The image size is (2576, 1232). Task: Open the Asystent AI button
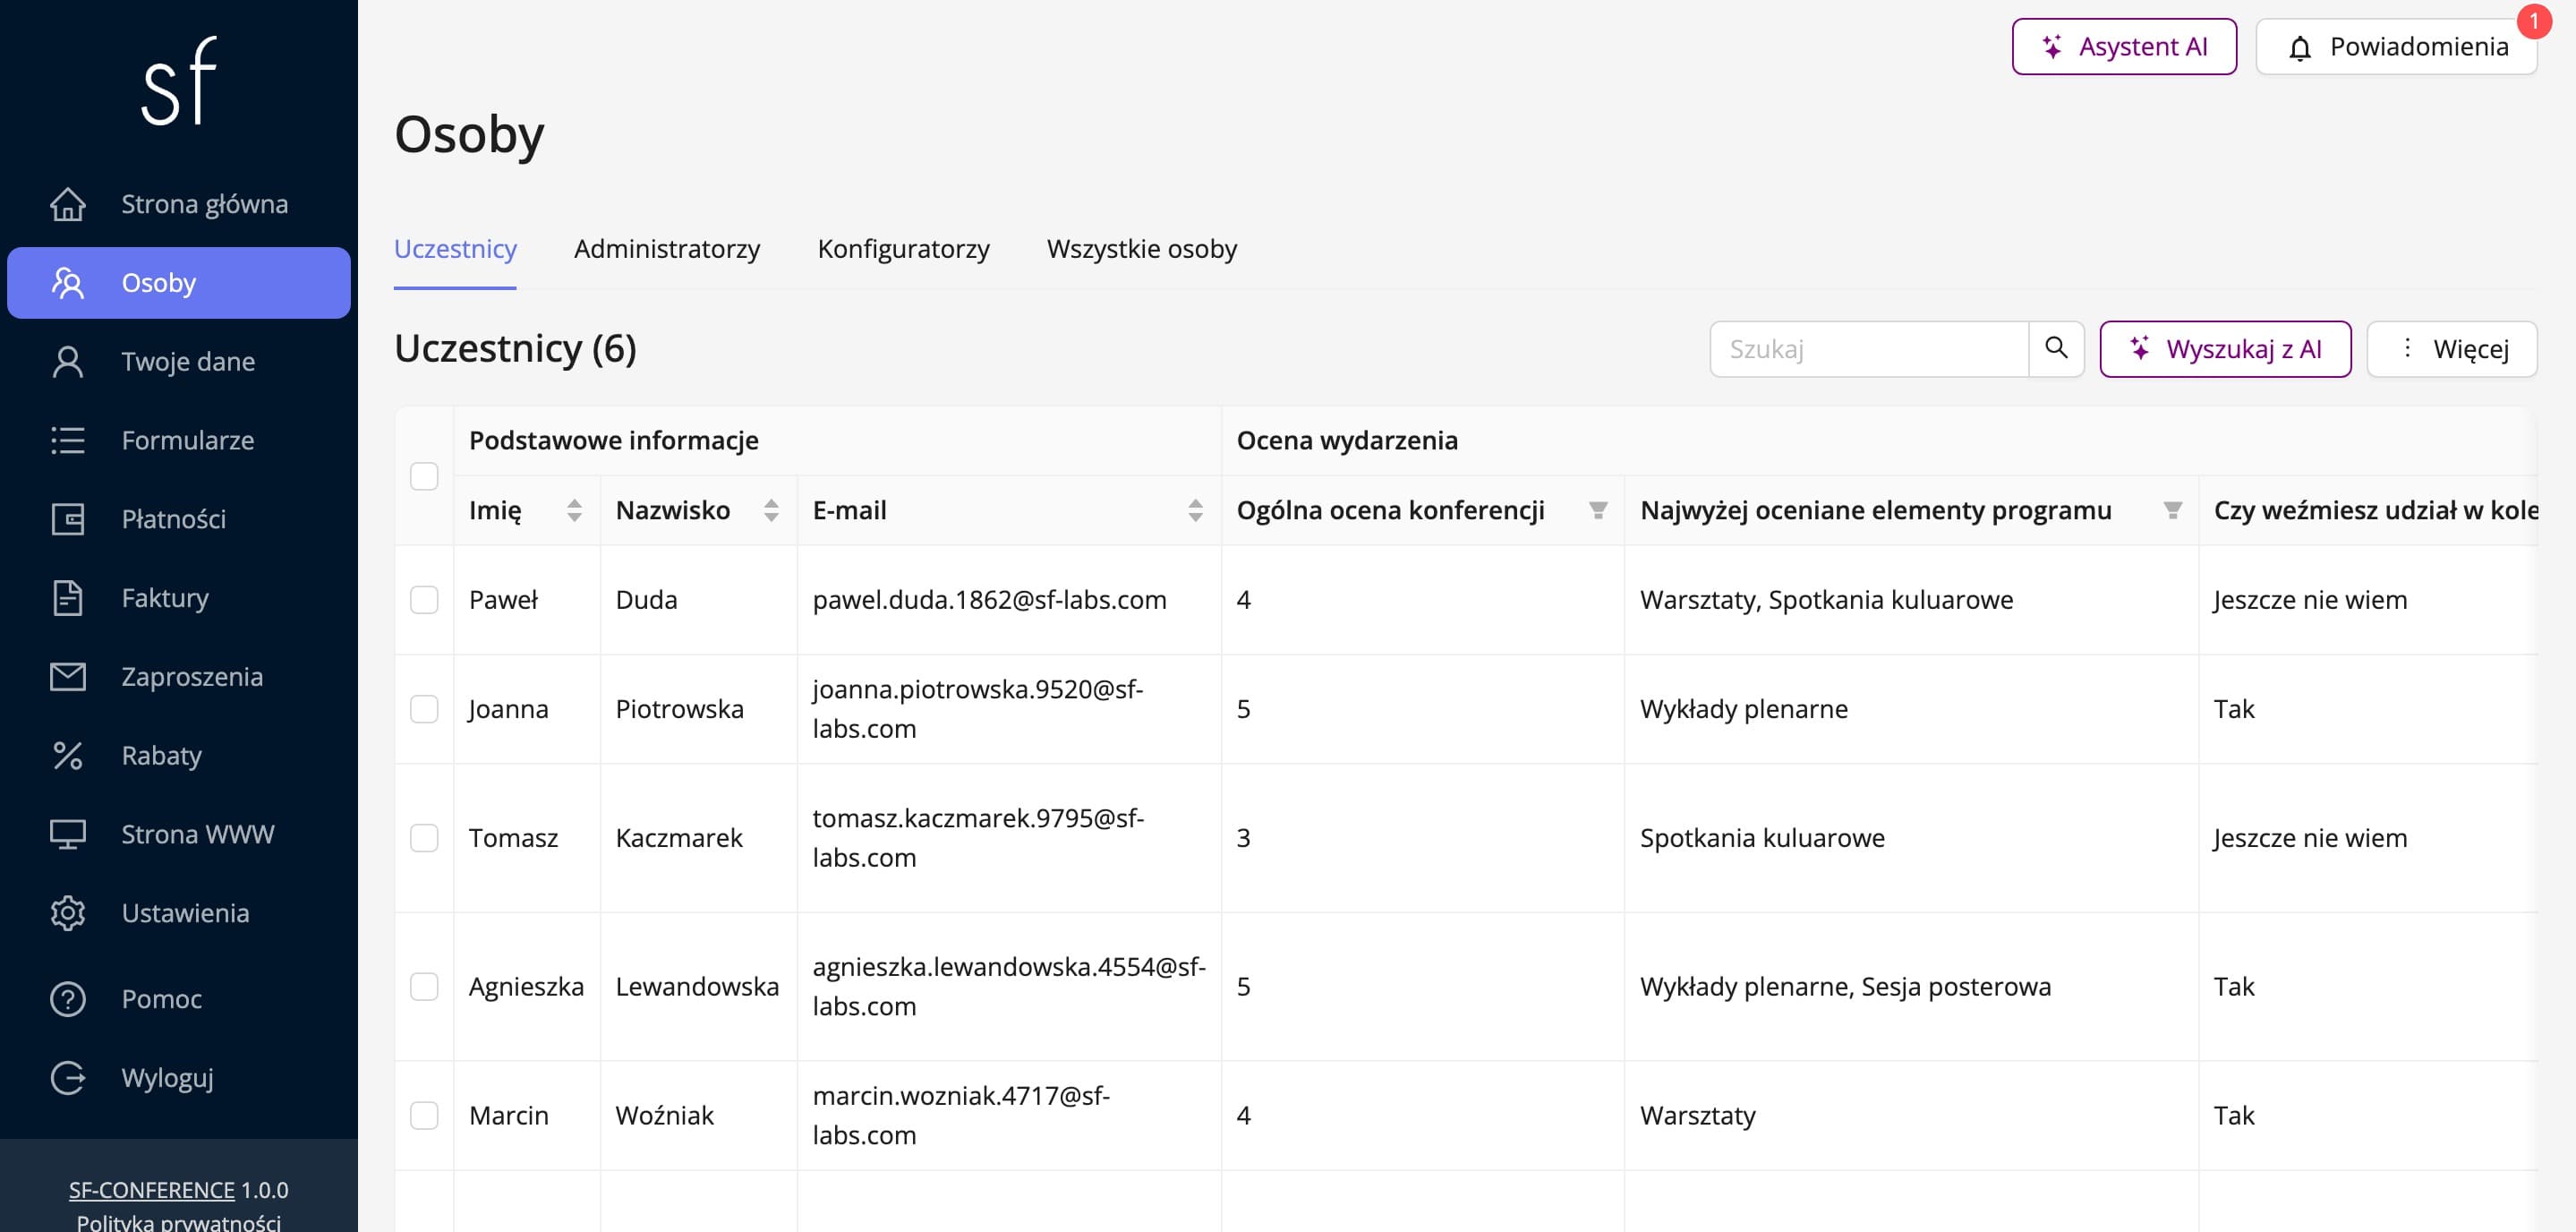[2124, 46]
